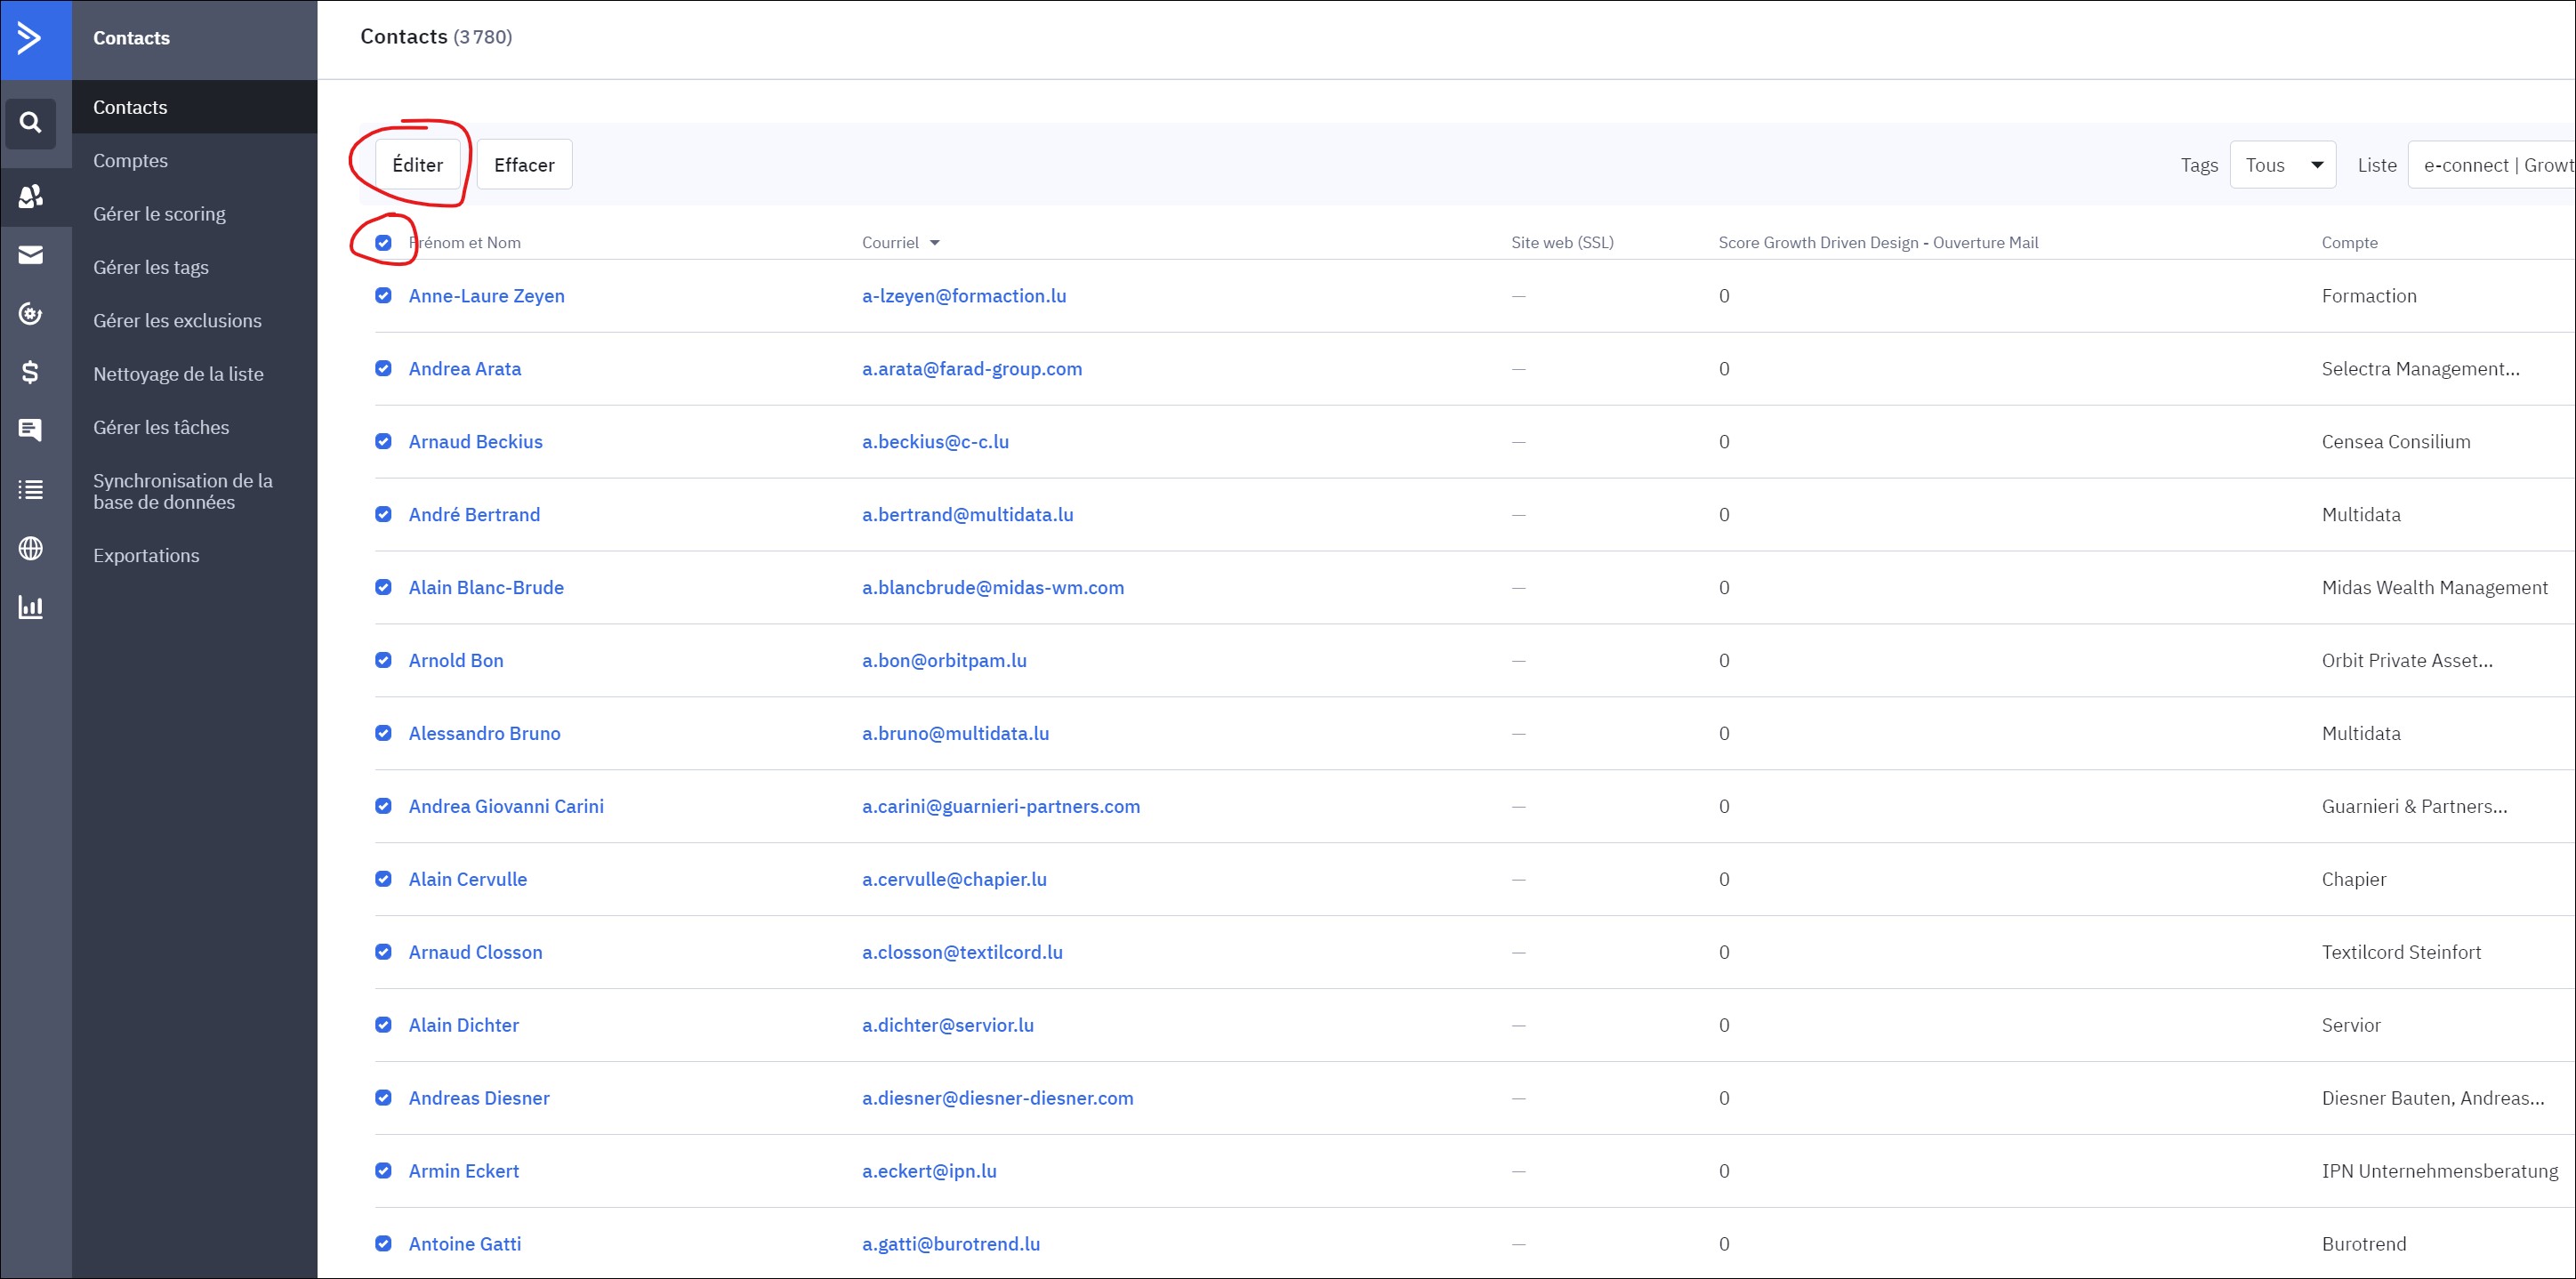The width and height of the screenshot is (2576, 1279).
Task: Click the Éditer button
Action: point(418,165)
